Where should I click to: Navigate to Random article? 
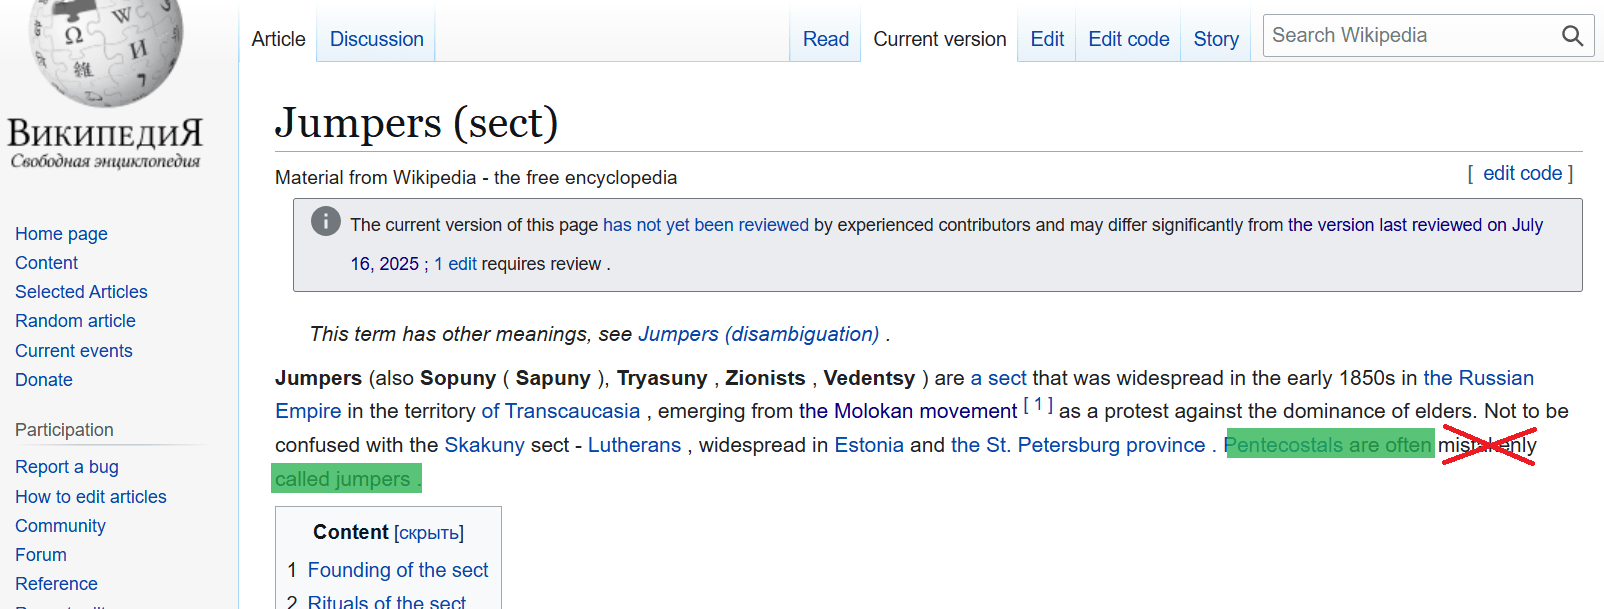click(x=75, y=320)
